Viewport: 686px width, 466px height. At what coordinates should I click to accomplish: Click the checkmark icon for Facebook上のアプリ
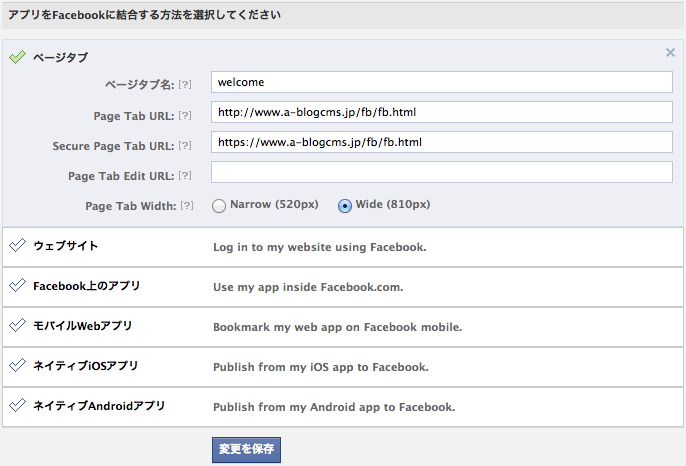(x=18, y=285)
